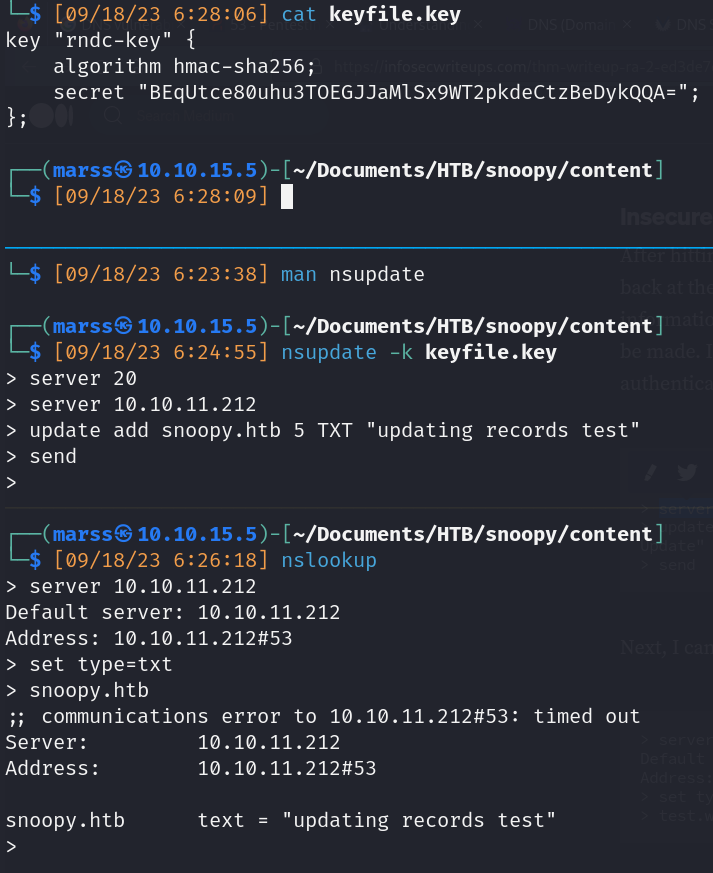Click the blue horizontal pane divider line
Image resolution: width=713 pixels, height=873 pixels.
click(356, 247)
